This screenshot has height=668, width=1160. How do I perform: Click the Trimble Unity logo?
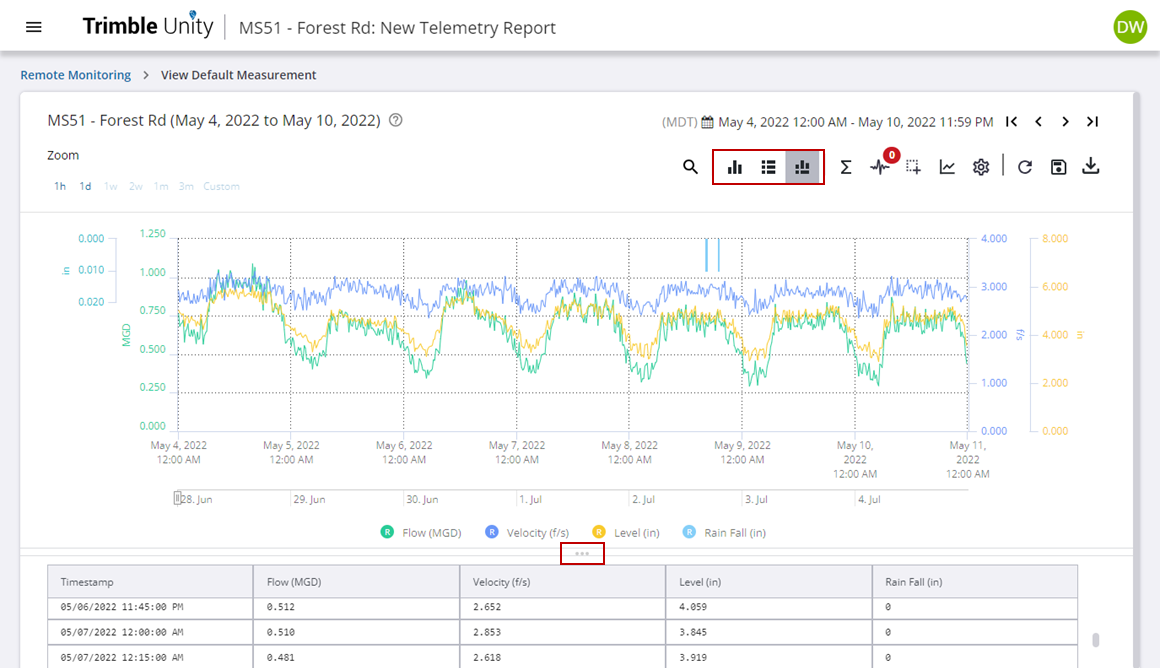click(x=148, y=26)
